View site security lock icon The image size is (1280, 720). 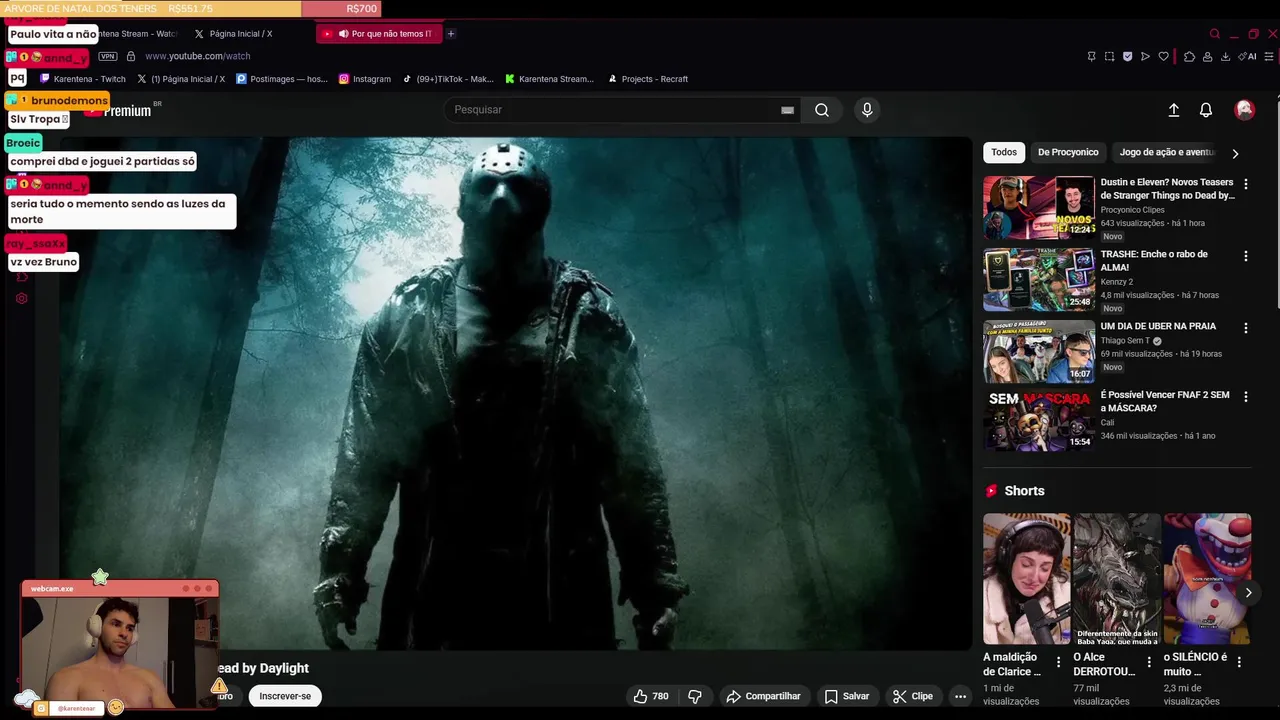(x=131, y=57)
